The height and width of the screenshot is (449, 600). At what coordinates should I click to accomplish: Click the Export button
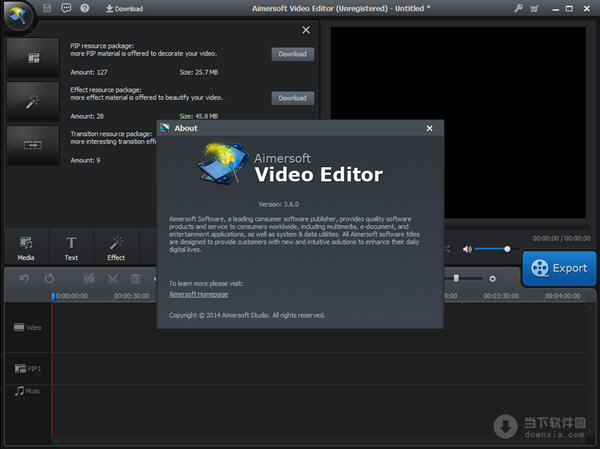pos(559,268)
